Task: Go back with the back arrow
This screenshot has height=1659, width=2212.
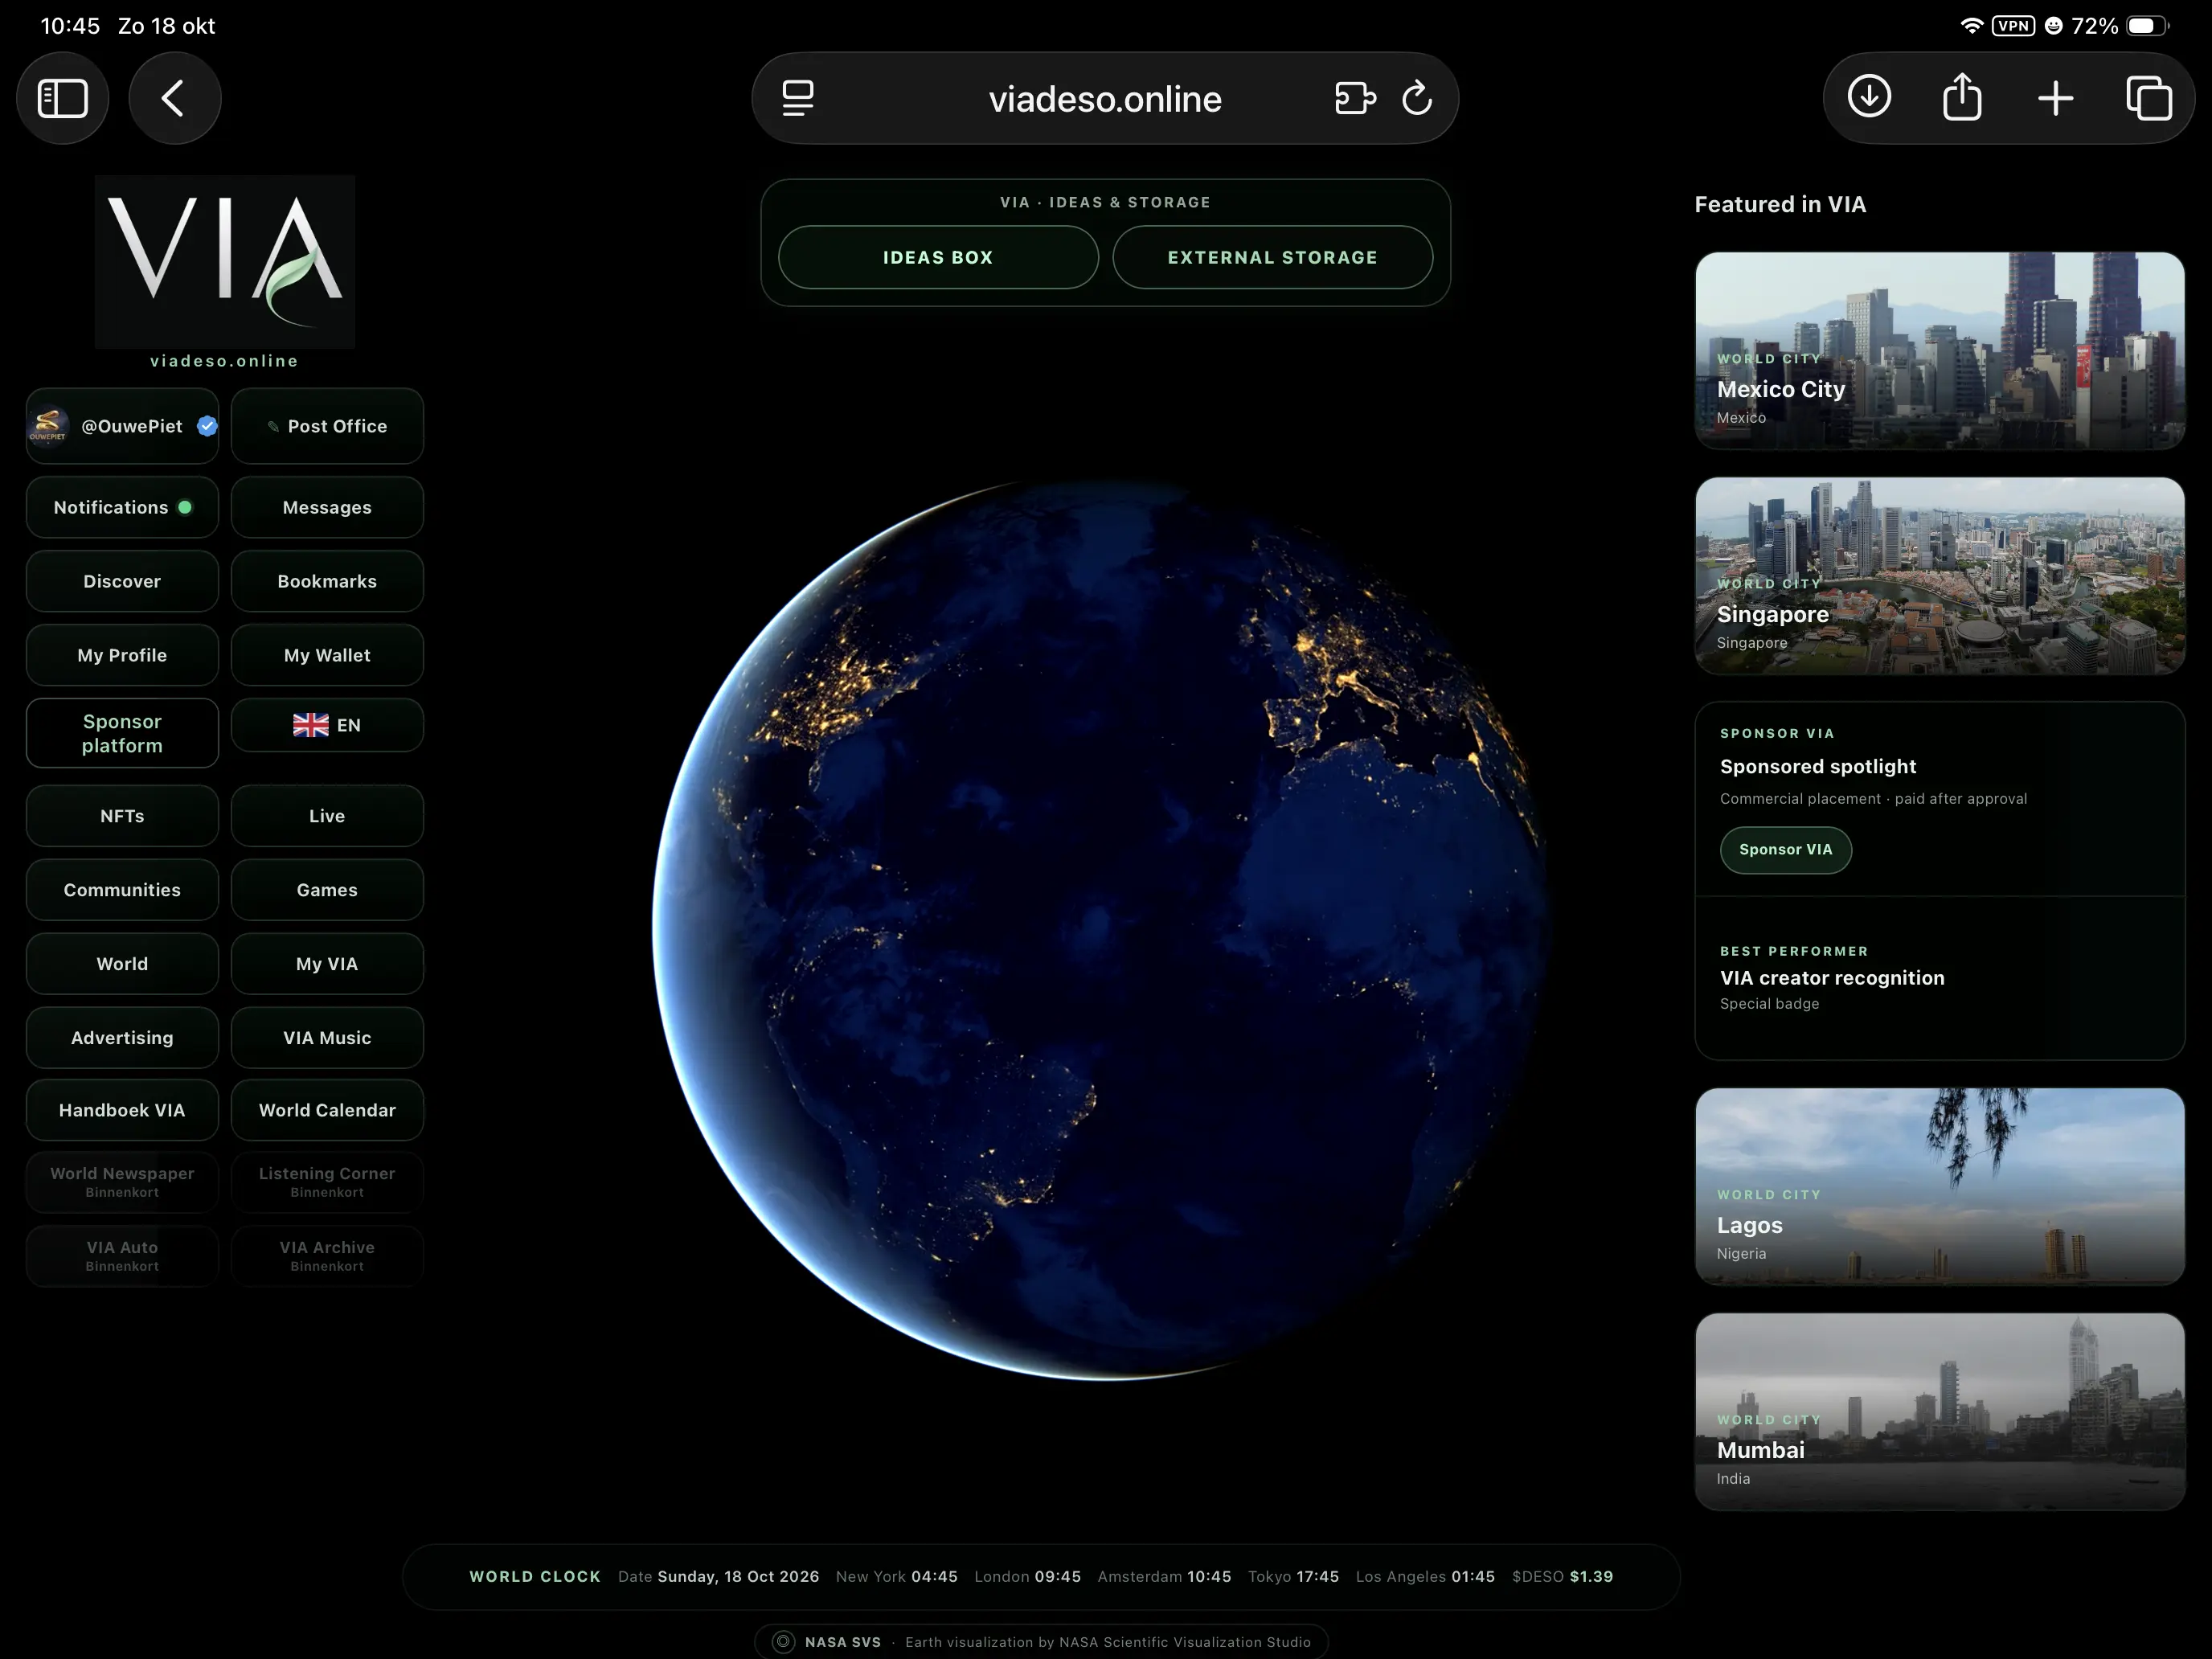Action: [174, 98]
